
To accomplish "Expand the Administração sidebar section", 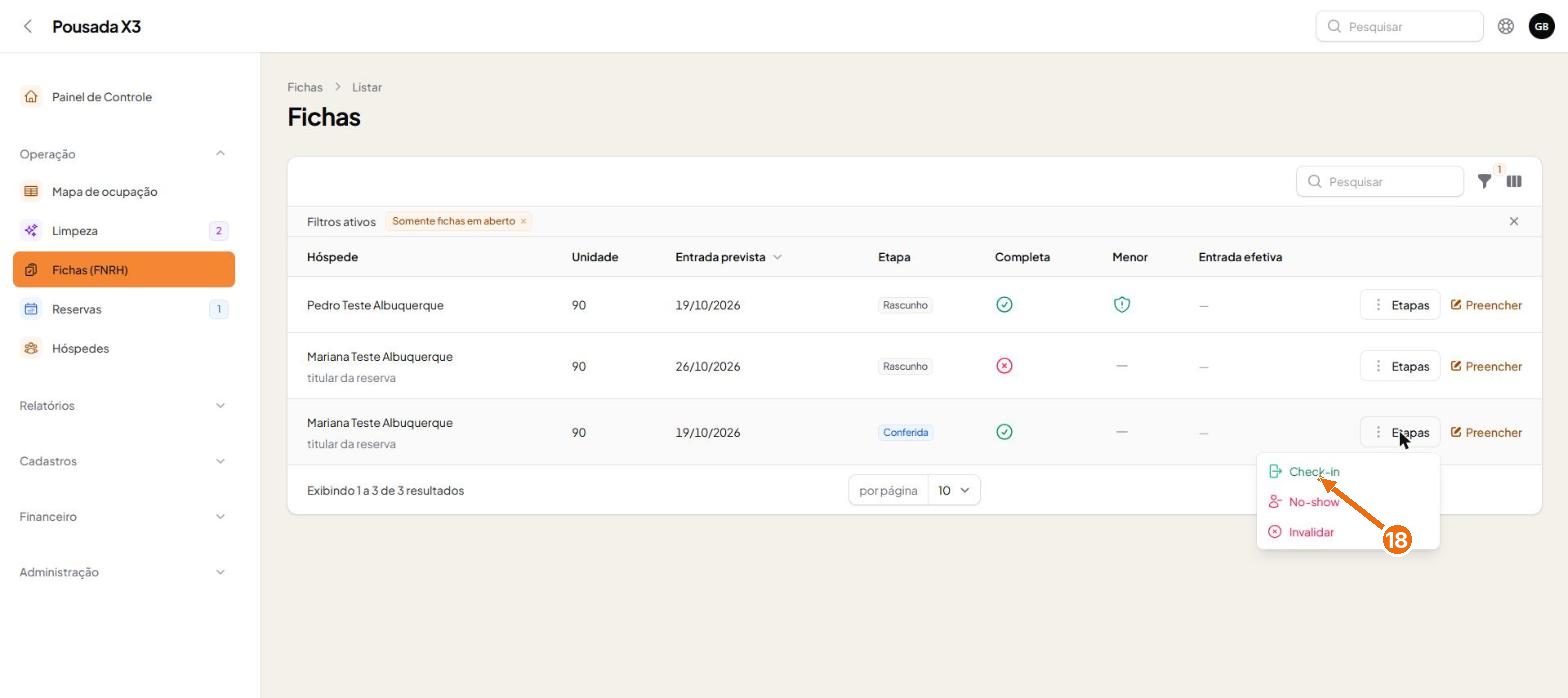I will click(x=220, y=572).
